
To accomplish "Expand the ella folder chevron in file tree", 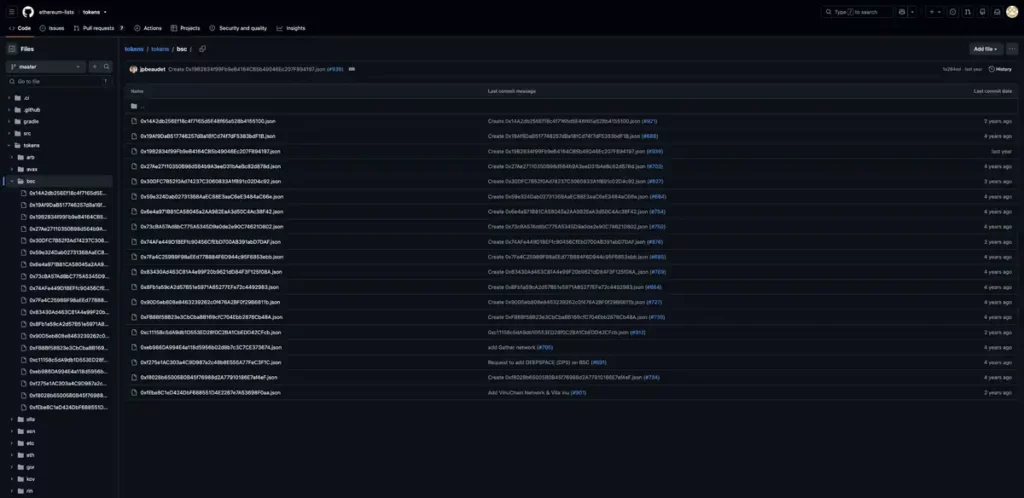I will coord(12,419).
